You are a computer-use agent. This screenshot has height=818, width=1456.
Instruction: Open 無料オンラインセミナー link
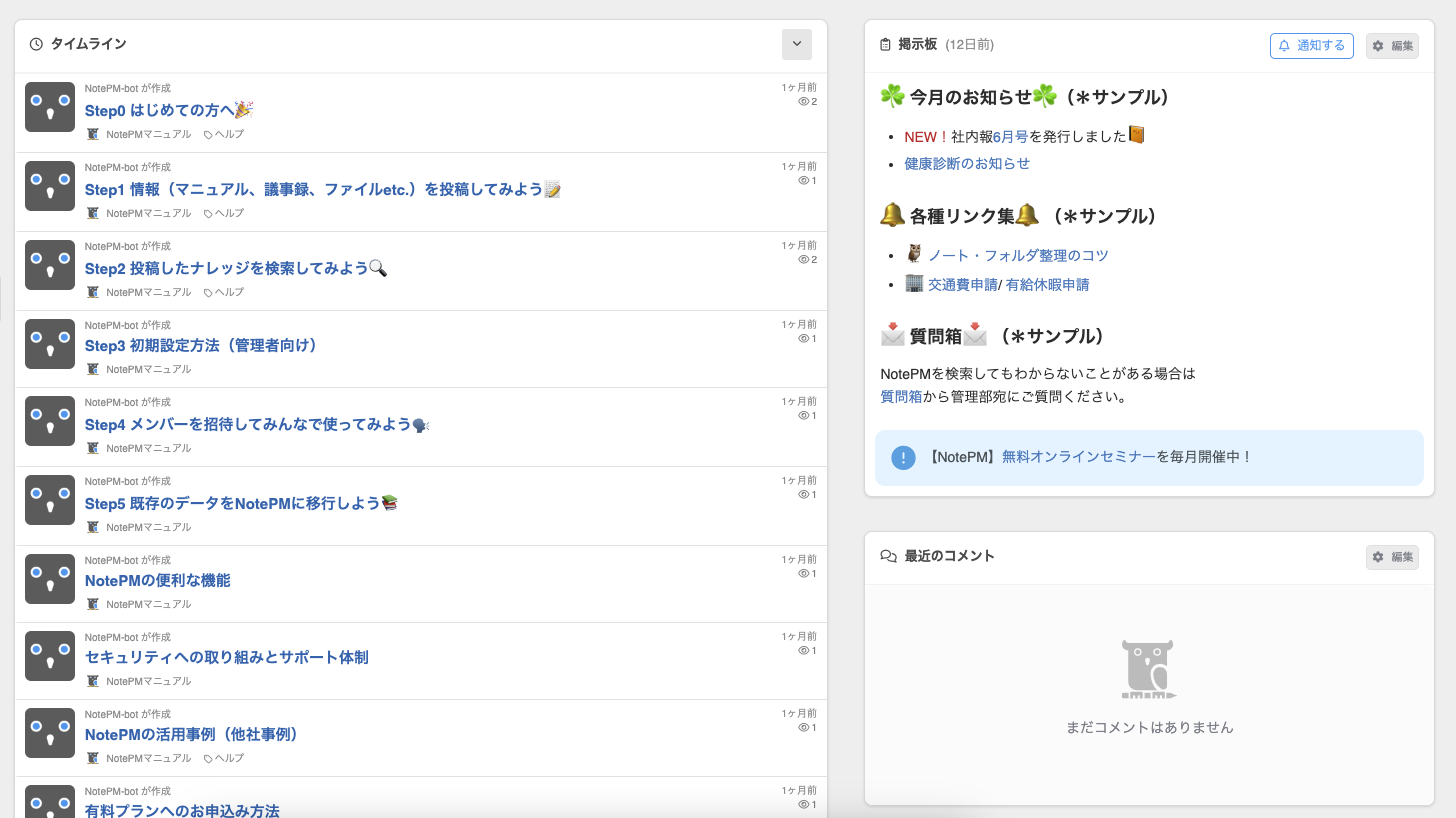1079,457
